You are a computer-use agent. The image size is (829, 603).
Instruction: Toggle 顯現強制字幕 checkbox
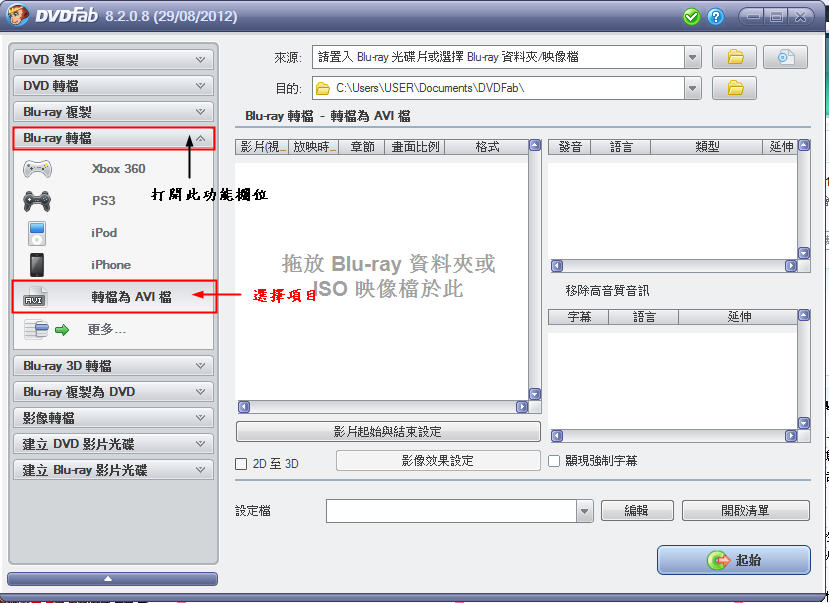(x=554, y=461)
